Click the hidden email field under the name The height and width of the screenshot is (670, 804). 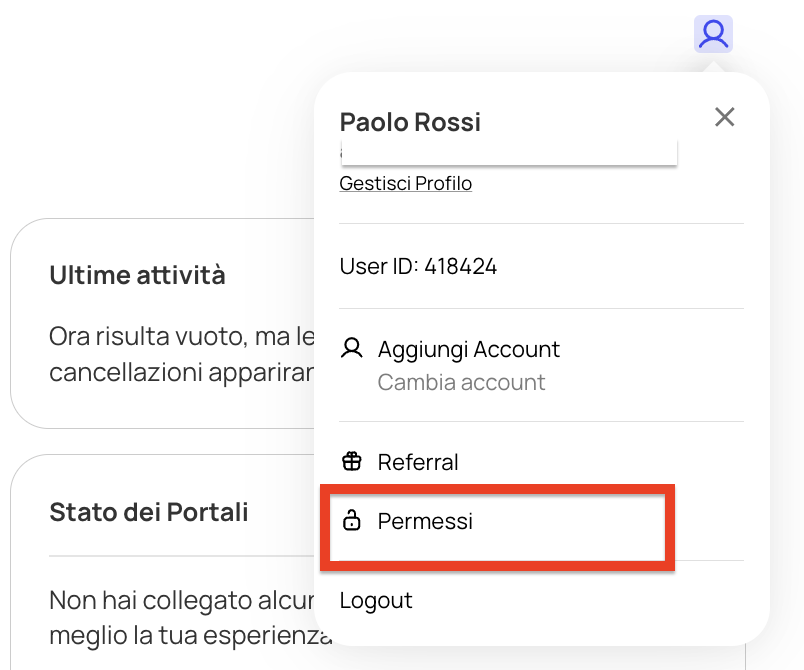coord(509,152)
